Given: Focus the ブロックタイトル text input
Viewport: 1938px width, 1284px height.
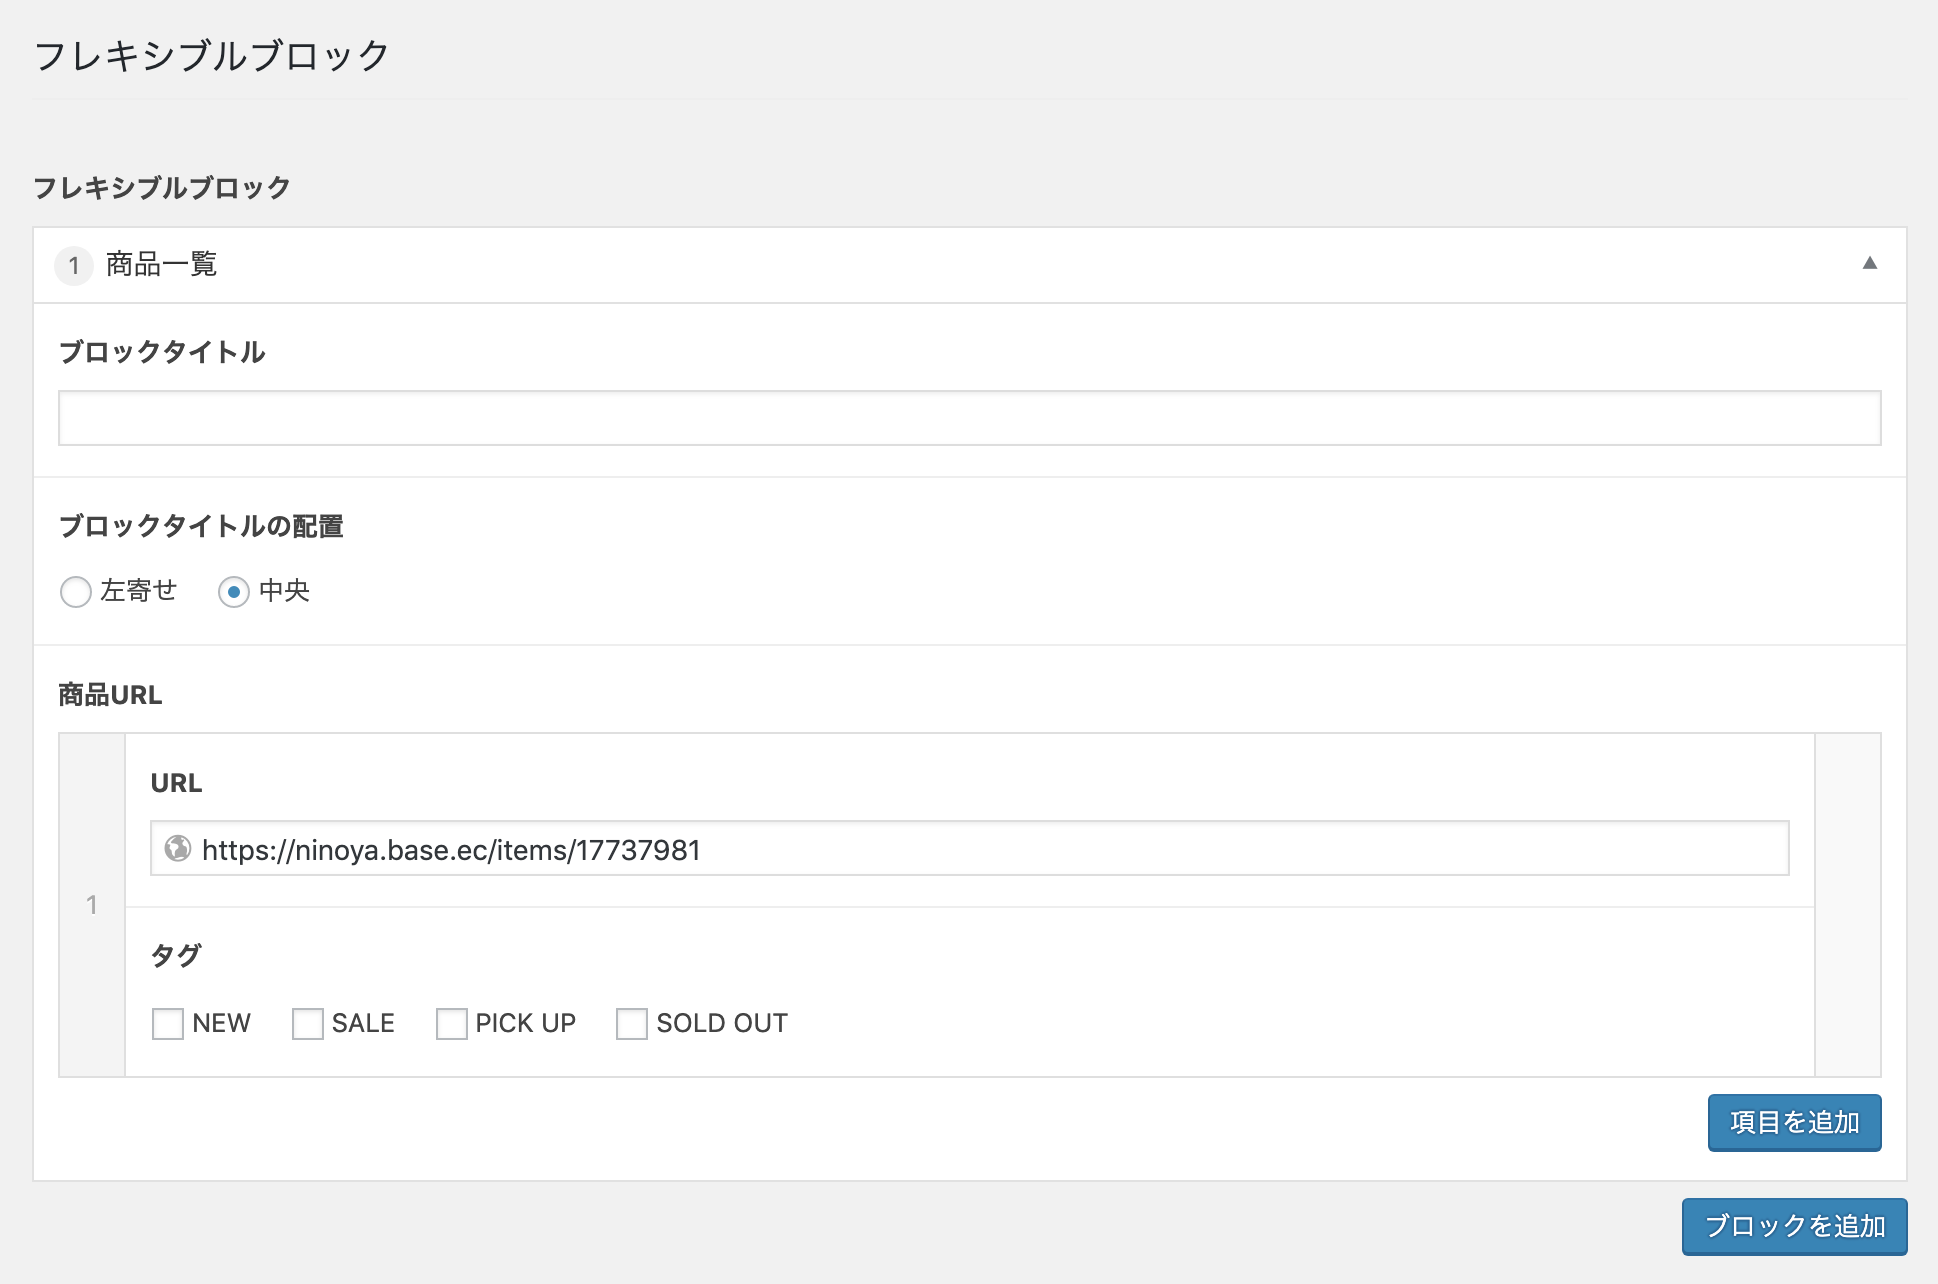Looking at the screenshot, I should click(x=968, y=418).
